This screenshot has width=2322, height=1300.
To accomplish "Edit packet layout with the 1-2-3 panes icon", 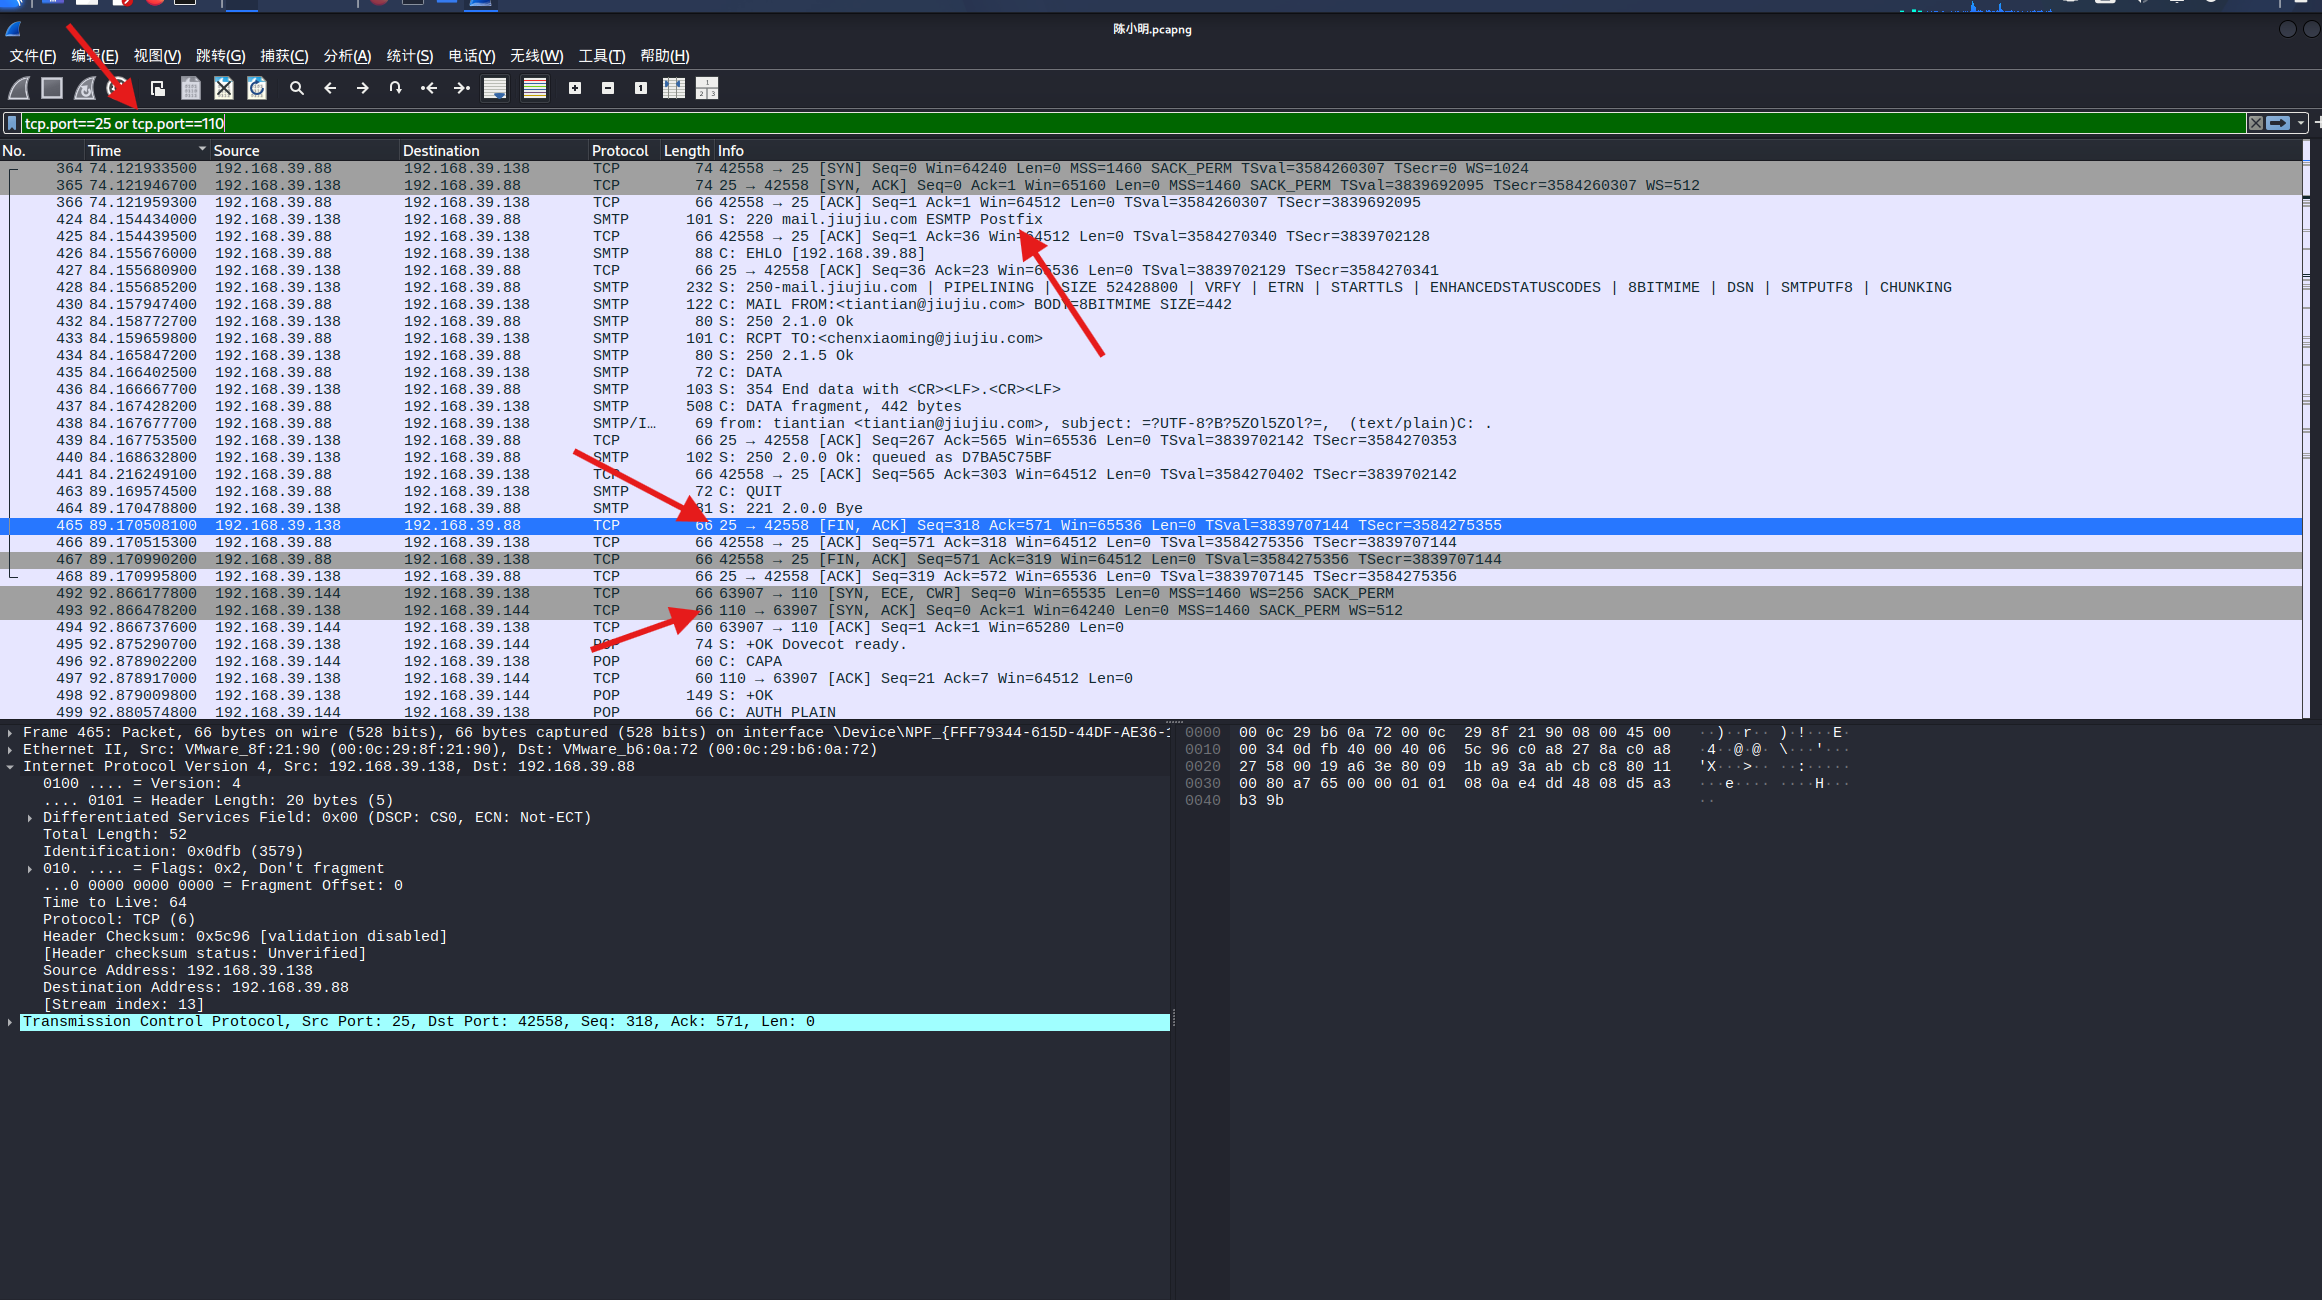I will pos(707,89).
